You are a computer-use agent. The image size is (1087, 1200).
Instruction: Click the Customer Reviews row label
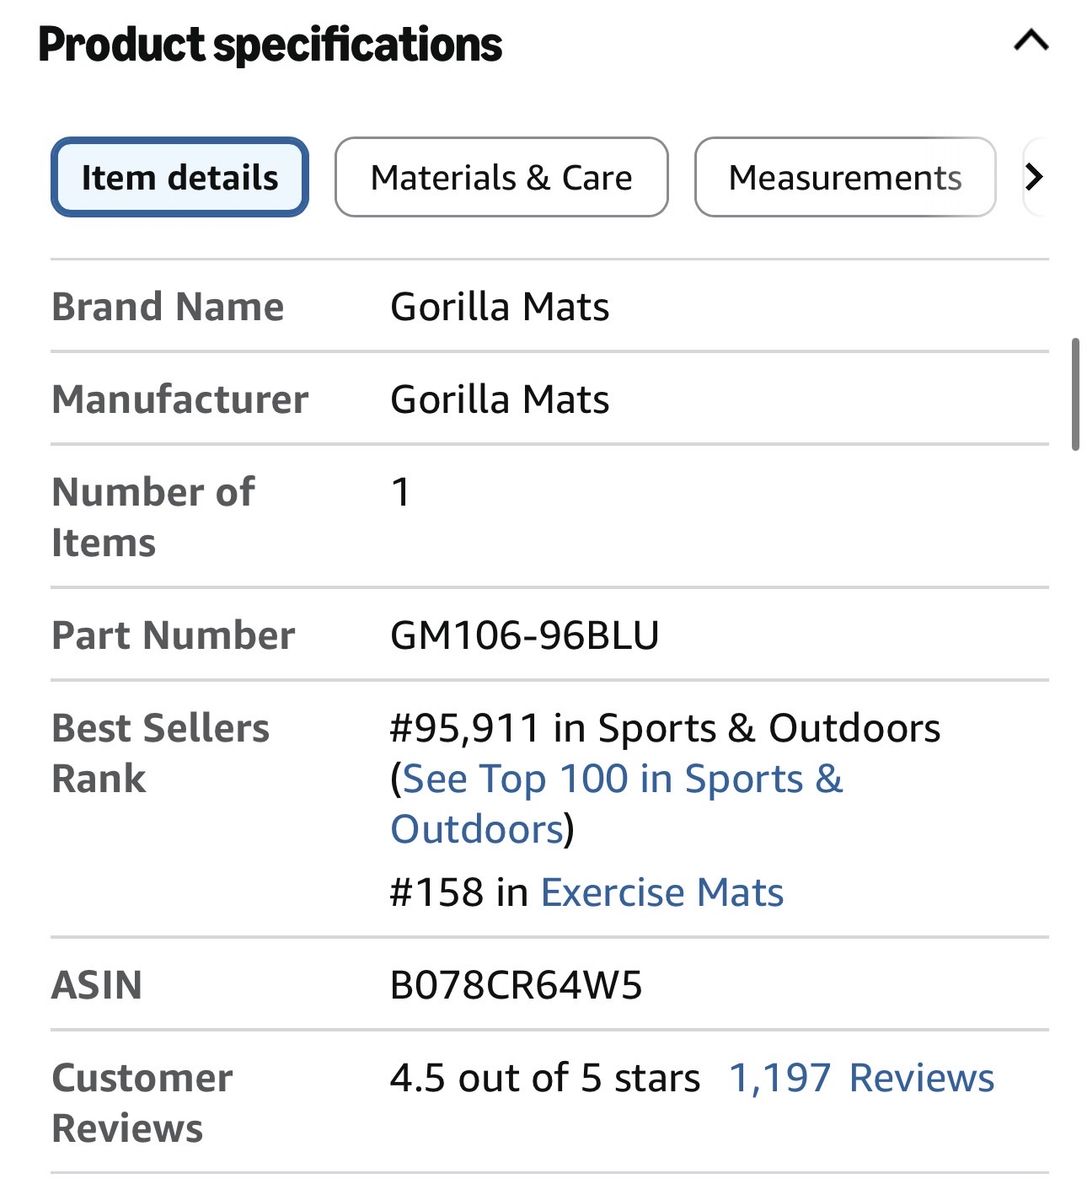[142, 1103]
